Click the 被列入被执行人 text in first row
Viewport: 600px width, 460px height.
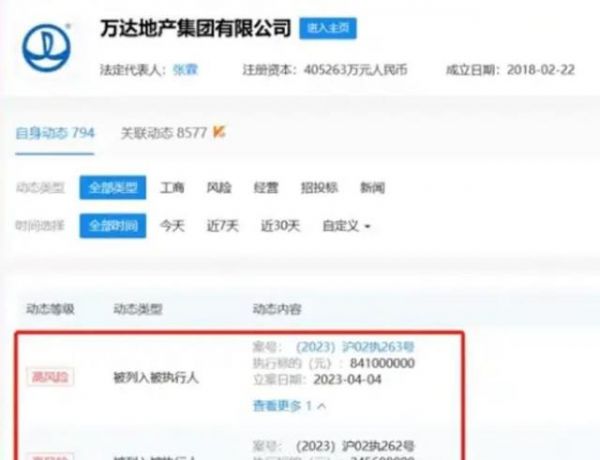(x=156, y=378)
